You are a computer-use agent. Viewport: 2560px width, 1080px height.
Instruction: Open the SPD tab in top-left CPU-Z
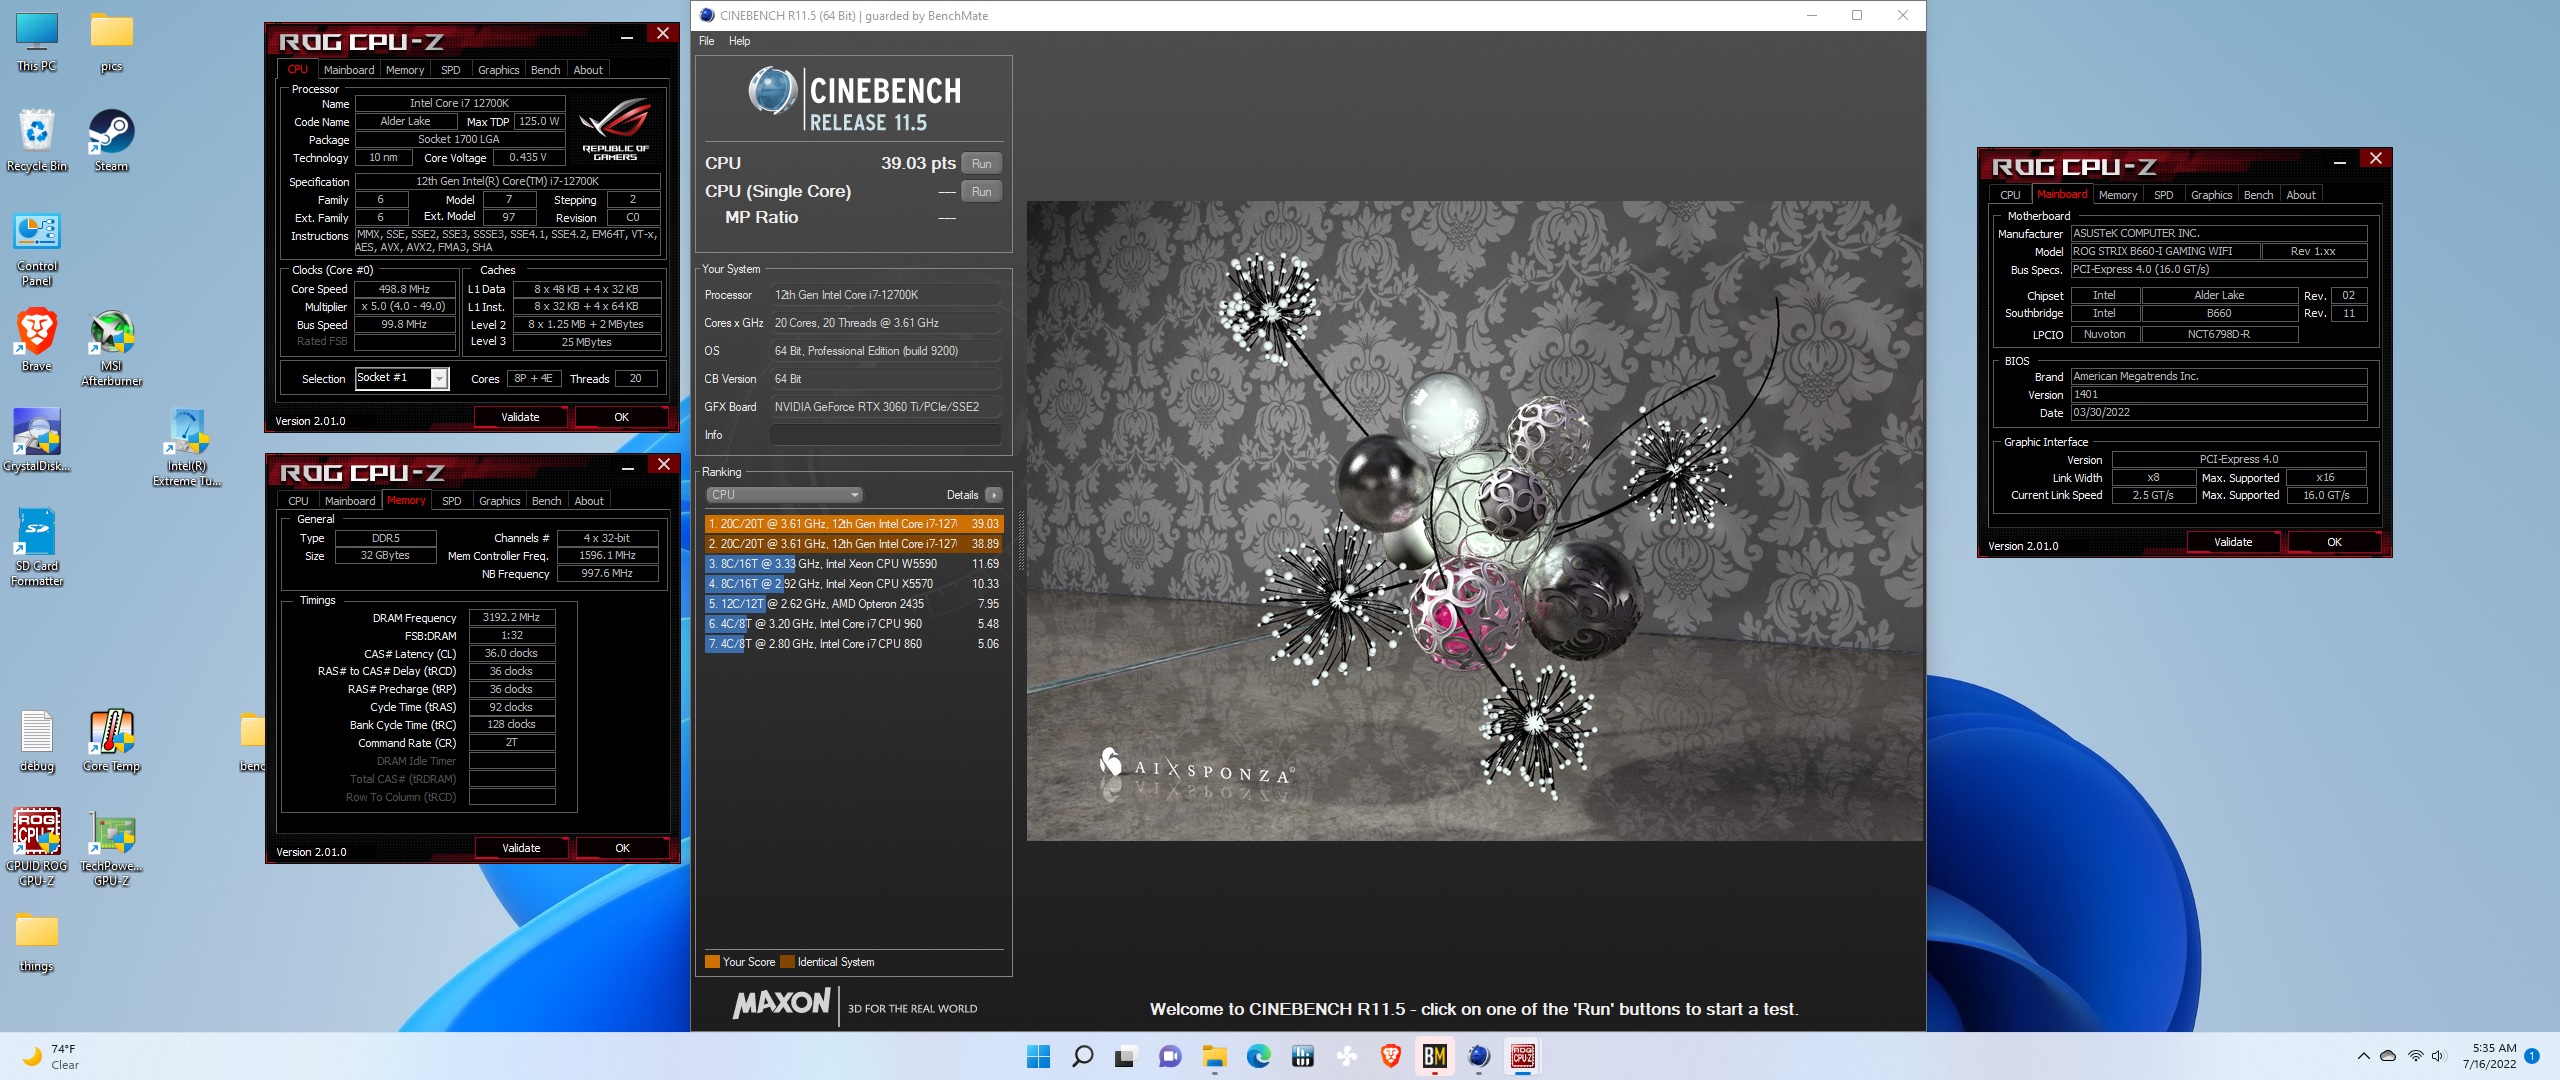pos(451,70)
